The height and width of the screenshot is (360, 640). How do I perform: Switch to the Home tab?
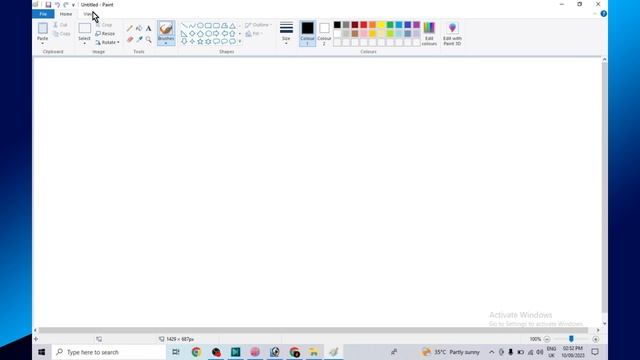(66, 14)
